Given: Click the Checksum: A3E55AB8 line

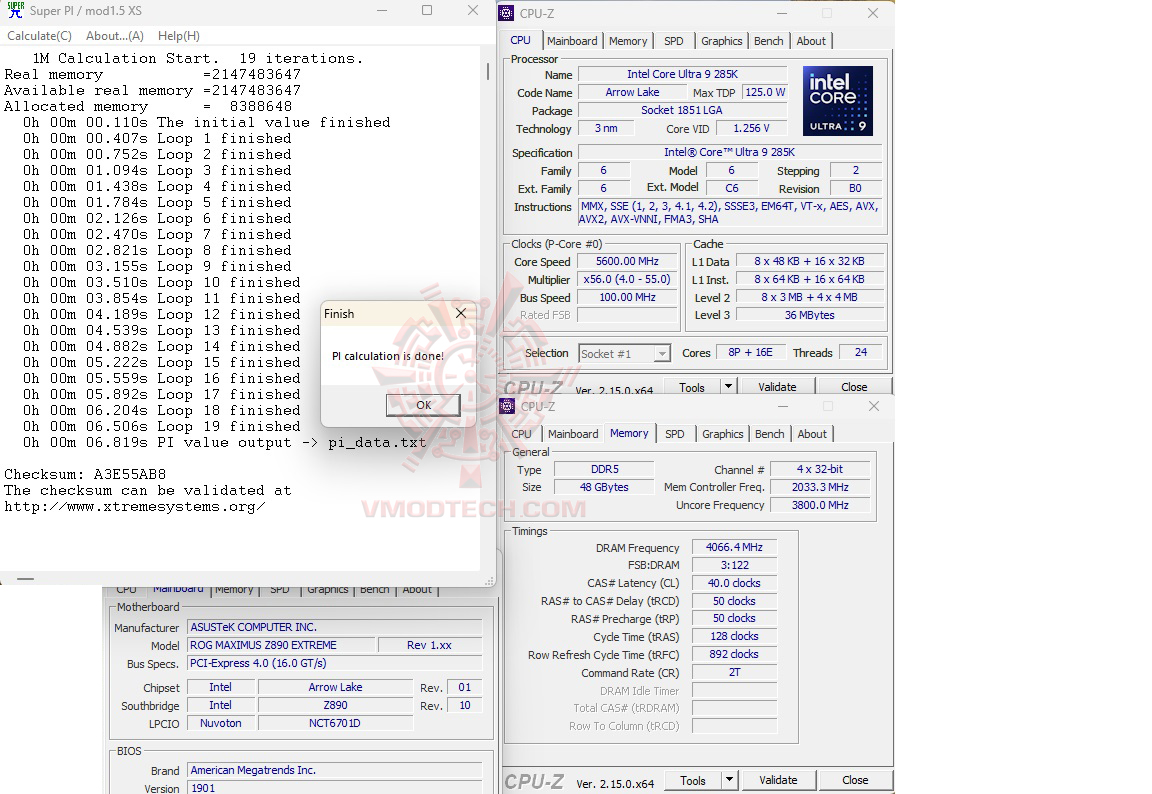Looking at the screenshot, I should [85, 474].
